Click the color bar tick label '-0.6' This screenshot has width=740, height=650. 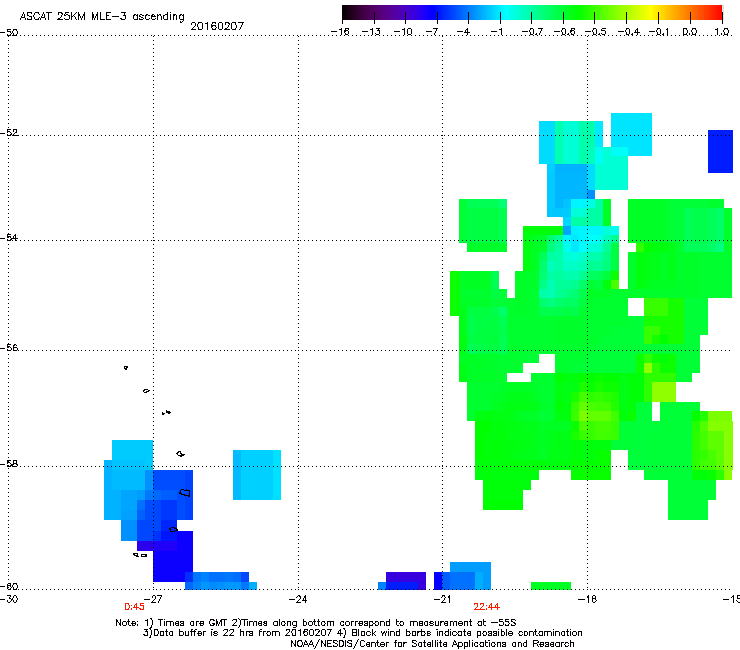click(x=564, y=32)
